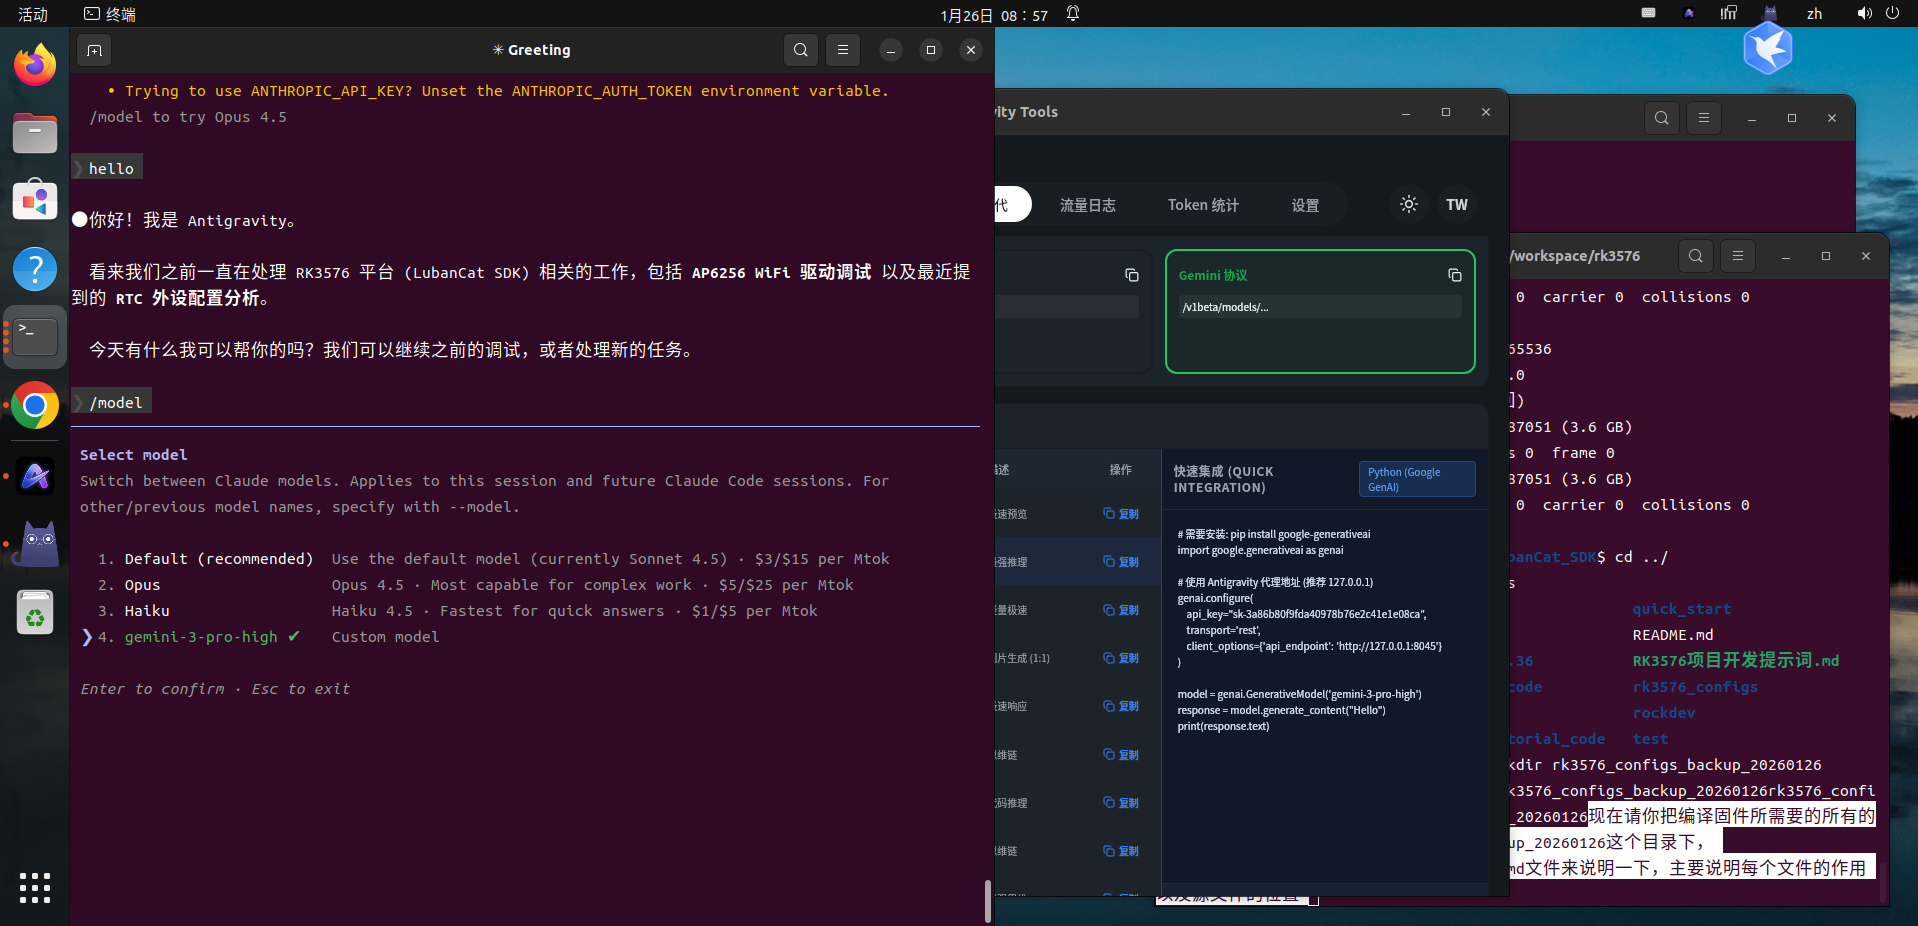Launch Google Chrome from the dock
Viewport: 1918px width, 926px height.
(x=35, y=405)
